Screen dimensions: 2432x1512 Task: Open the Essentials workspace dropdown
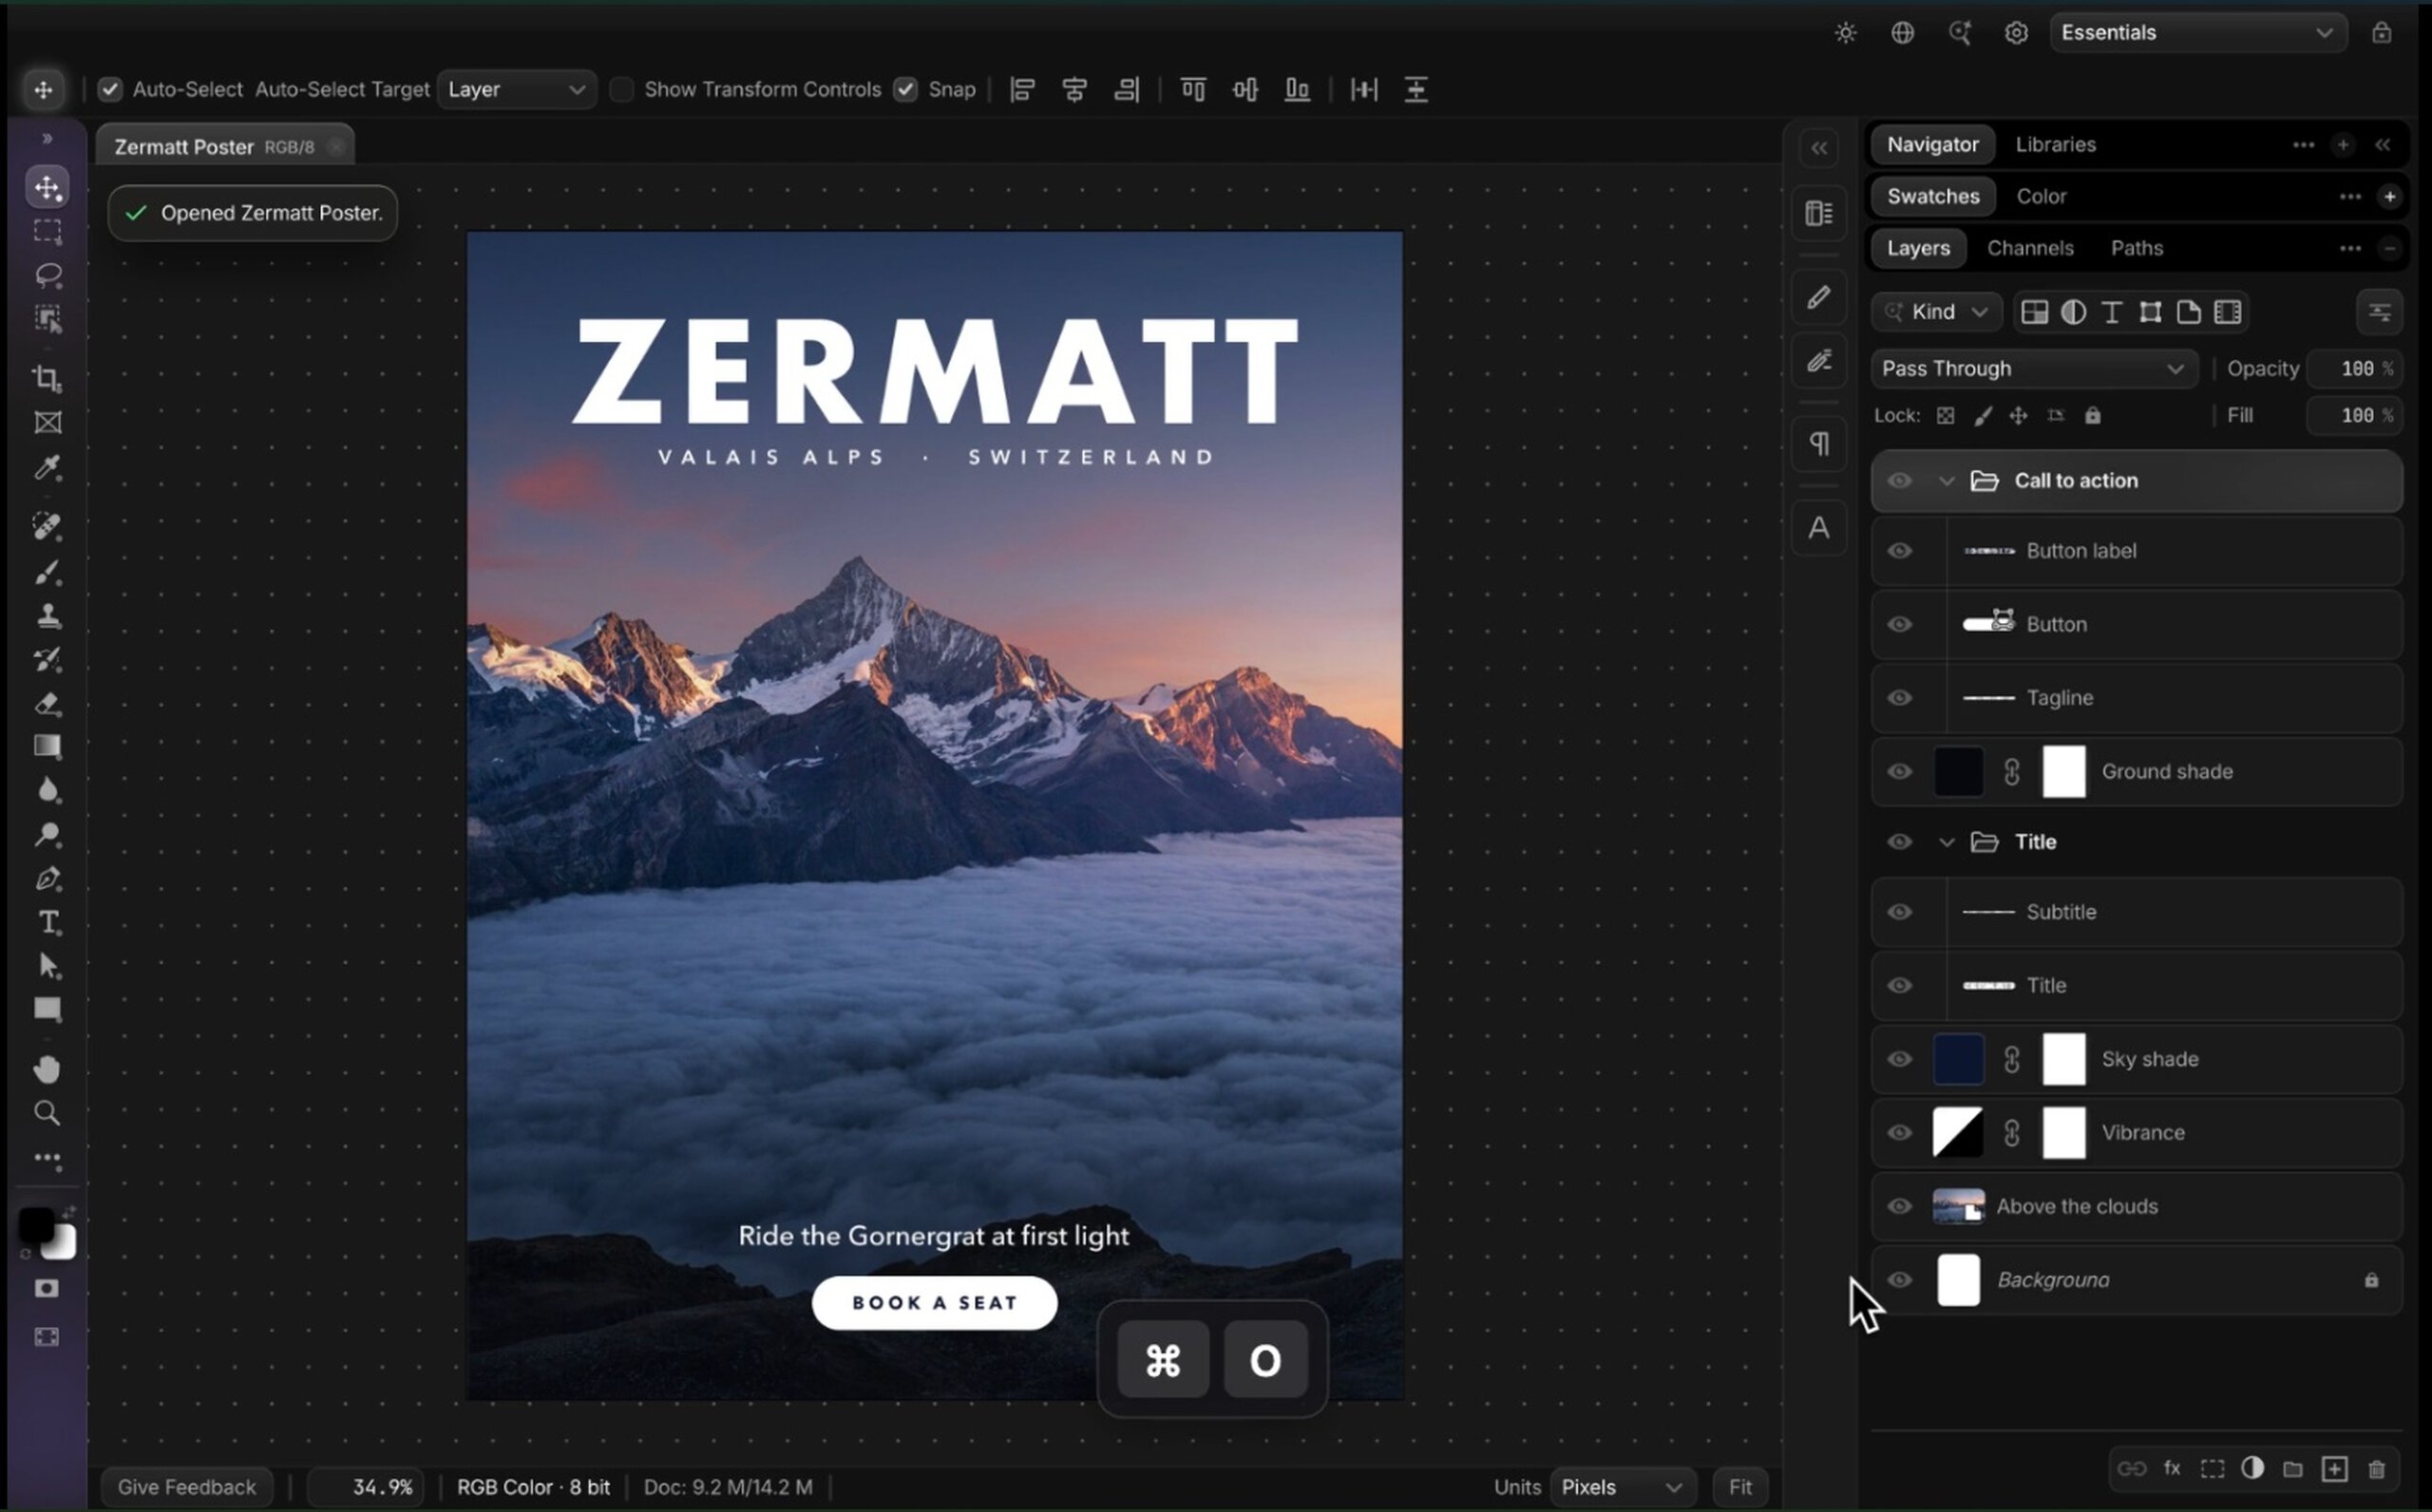2198,33
